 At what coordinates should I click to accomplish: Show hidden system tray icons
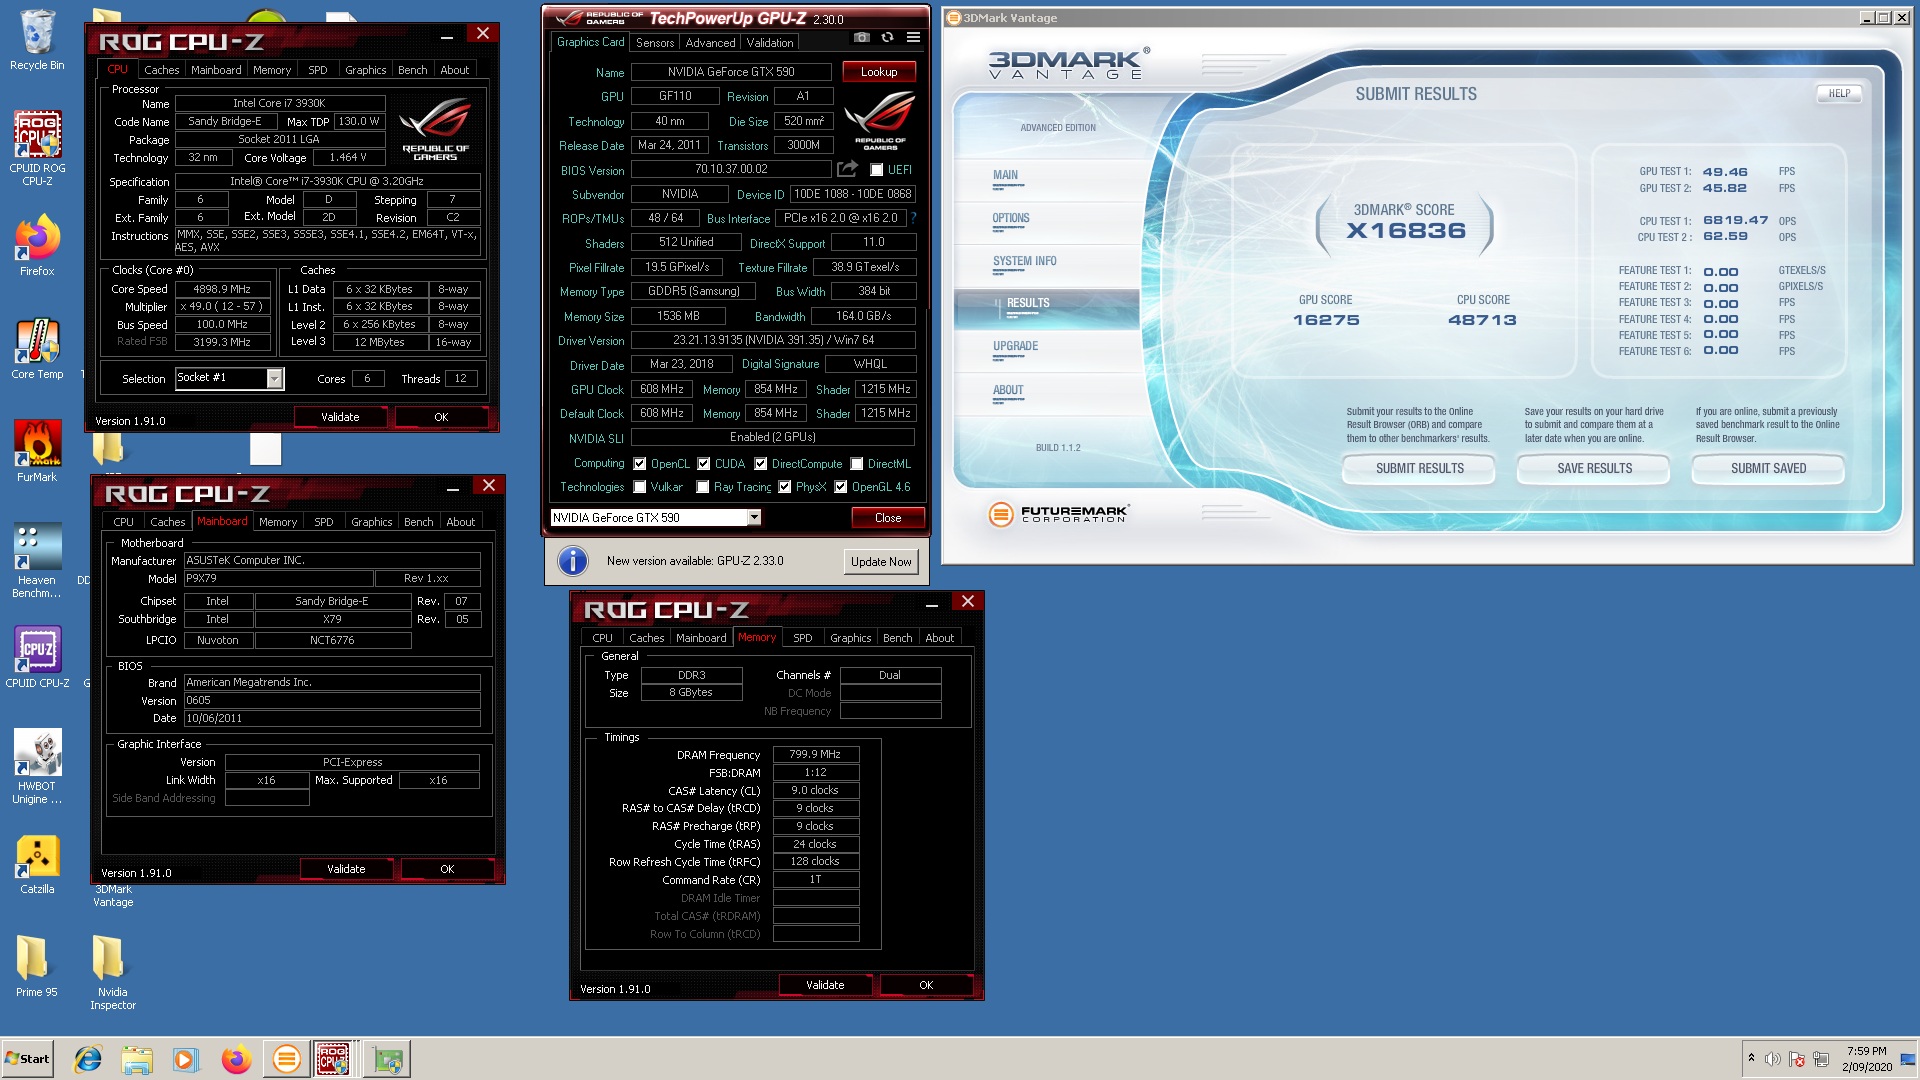point(1751,1058)
